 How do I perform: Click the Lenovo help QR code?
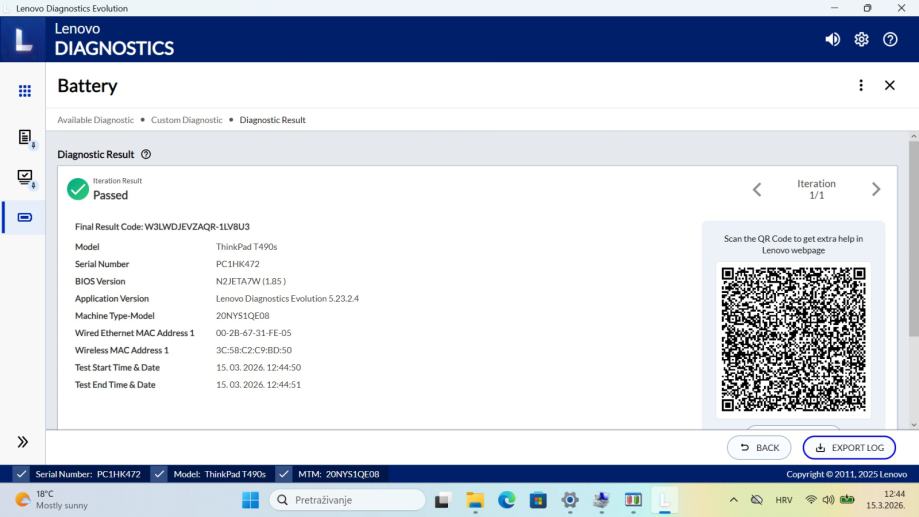tap(793, 339)
